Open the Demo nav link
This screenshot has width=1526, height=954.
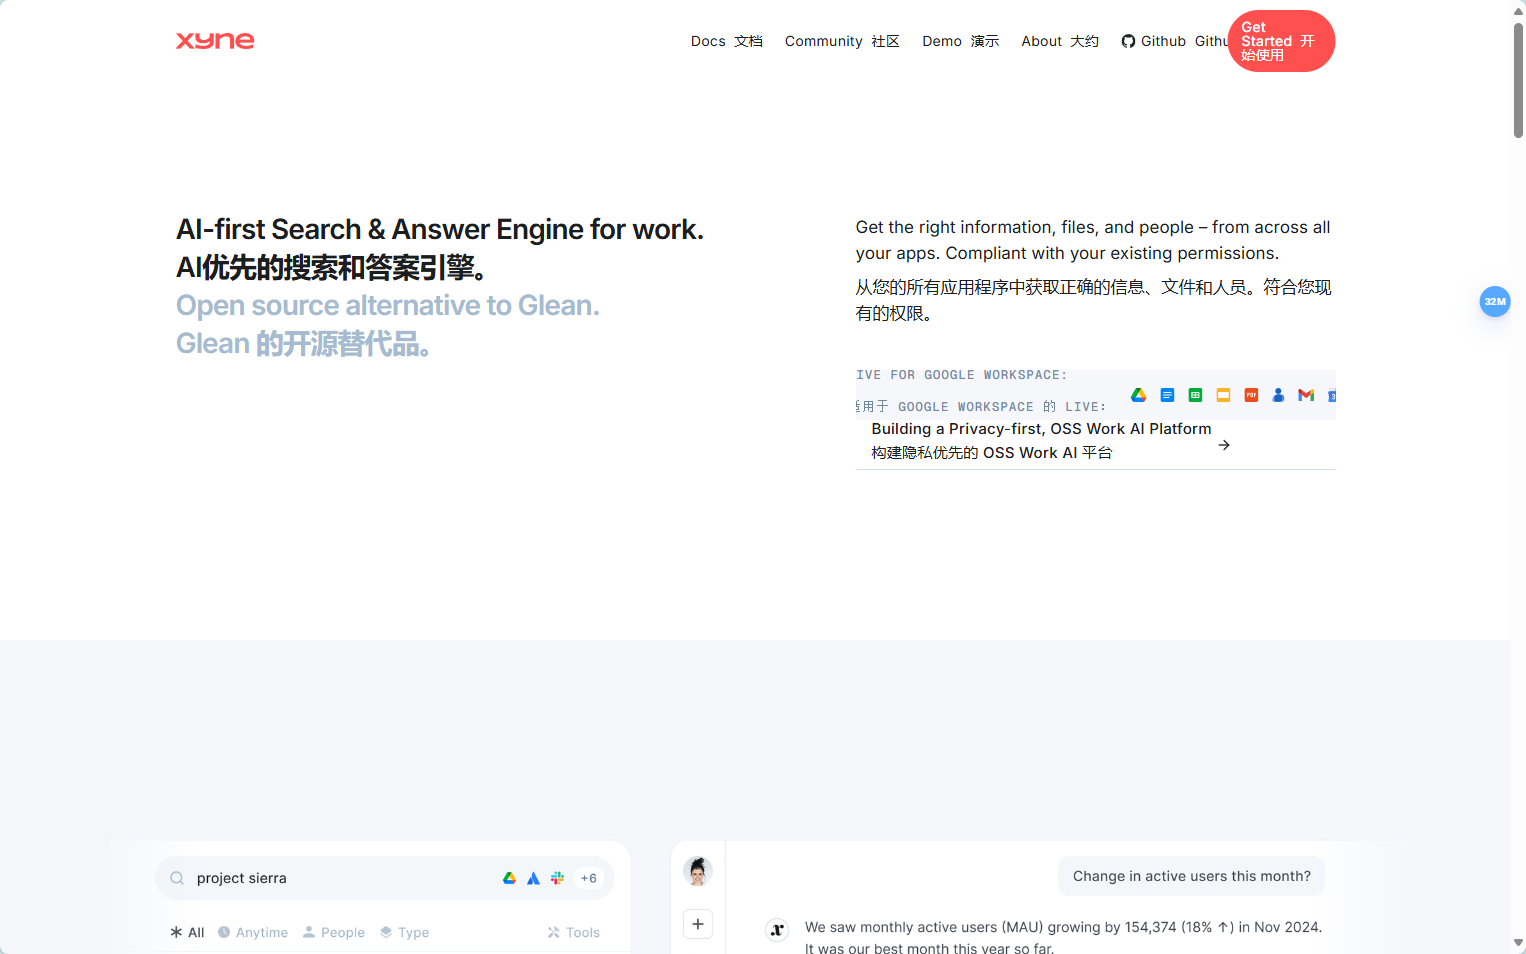[x=960, y=41]
